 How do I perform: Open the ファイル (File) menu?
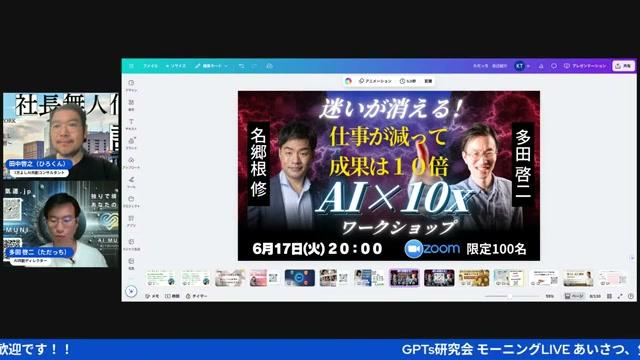150,66
